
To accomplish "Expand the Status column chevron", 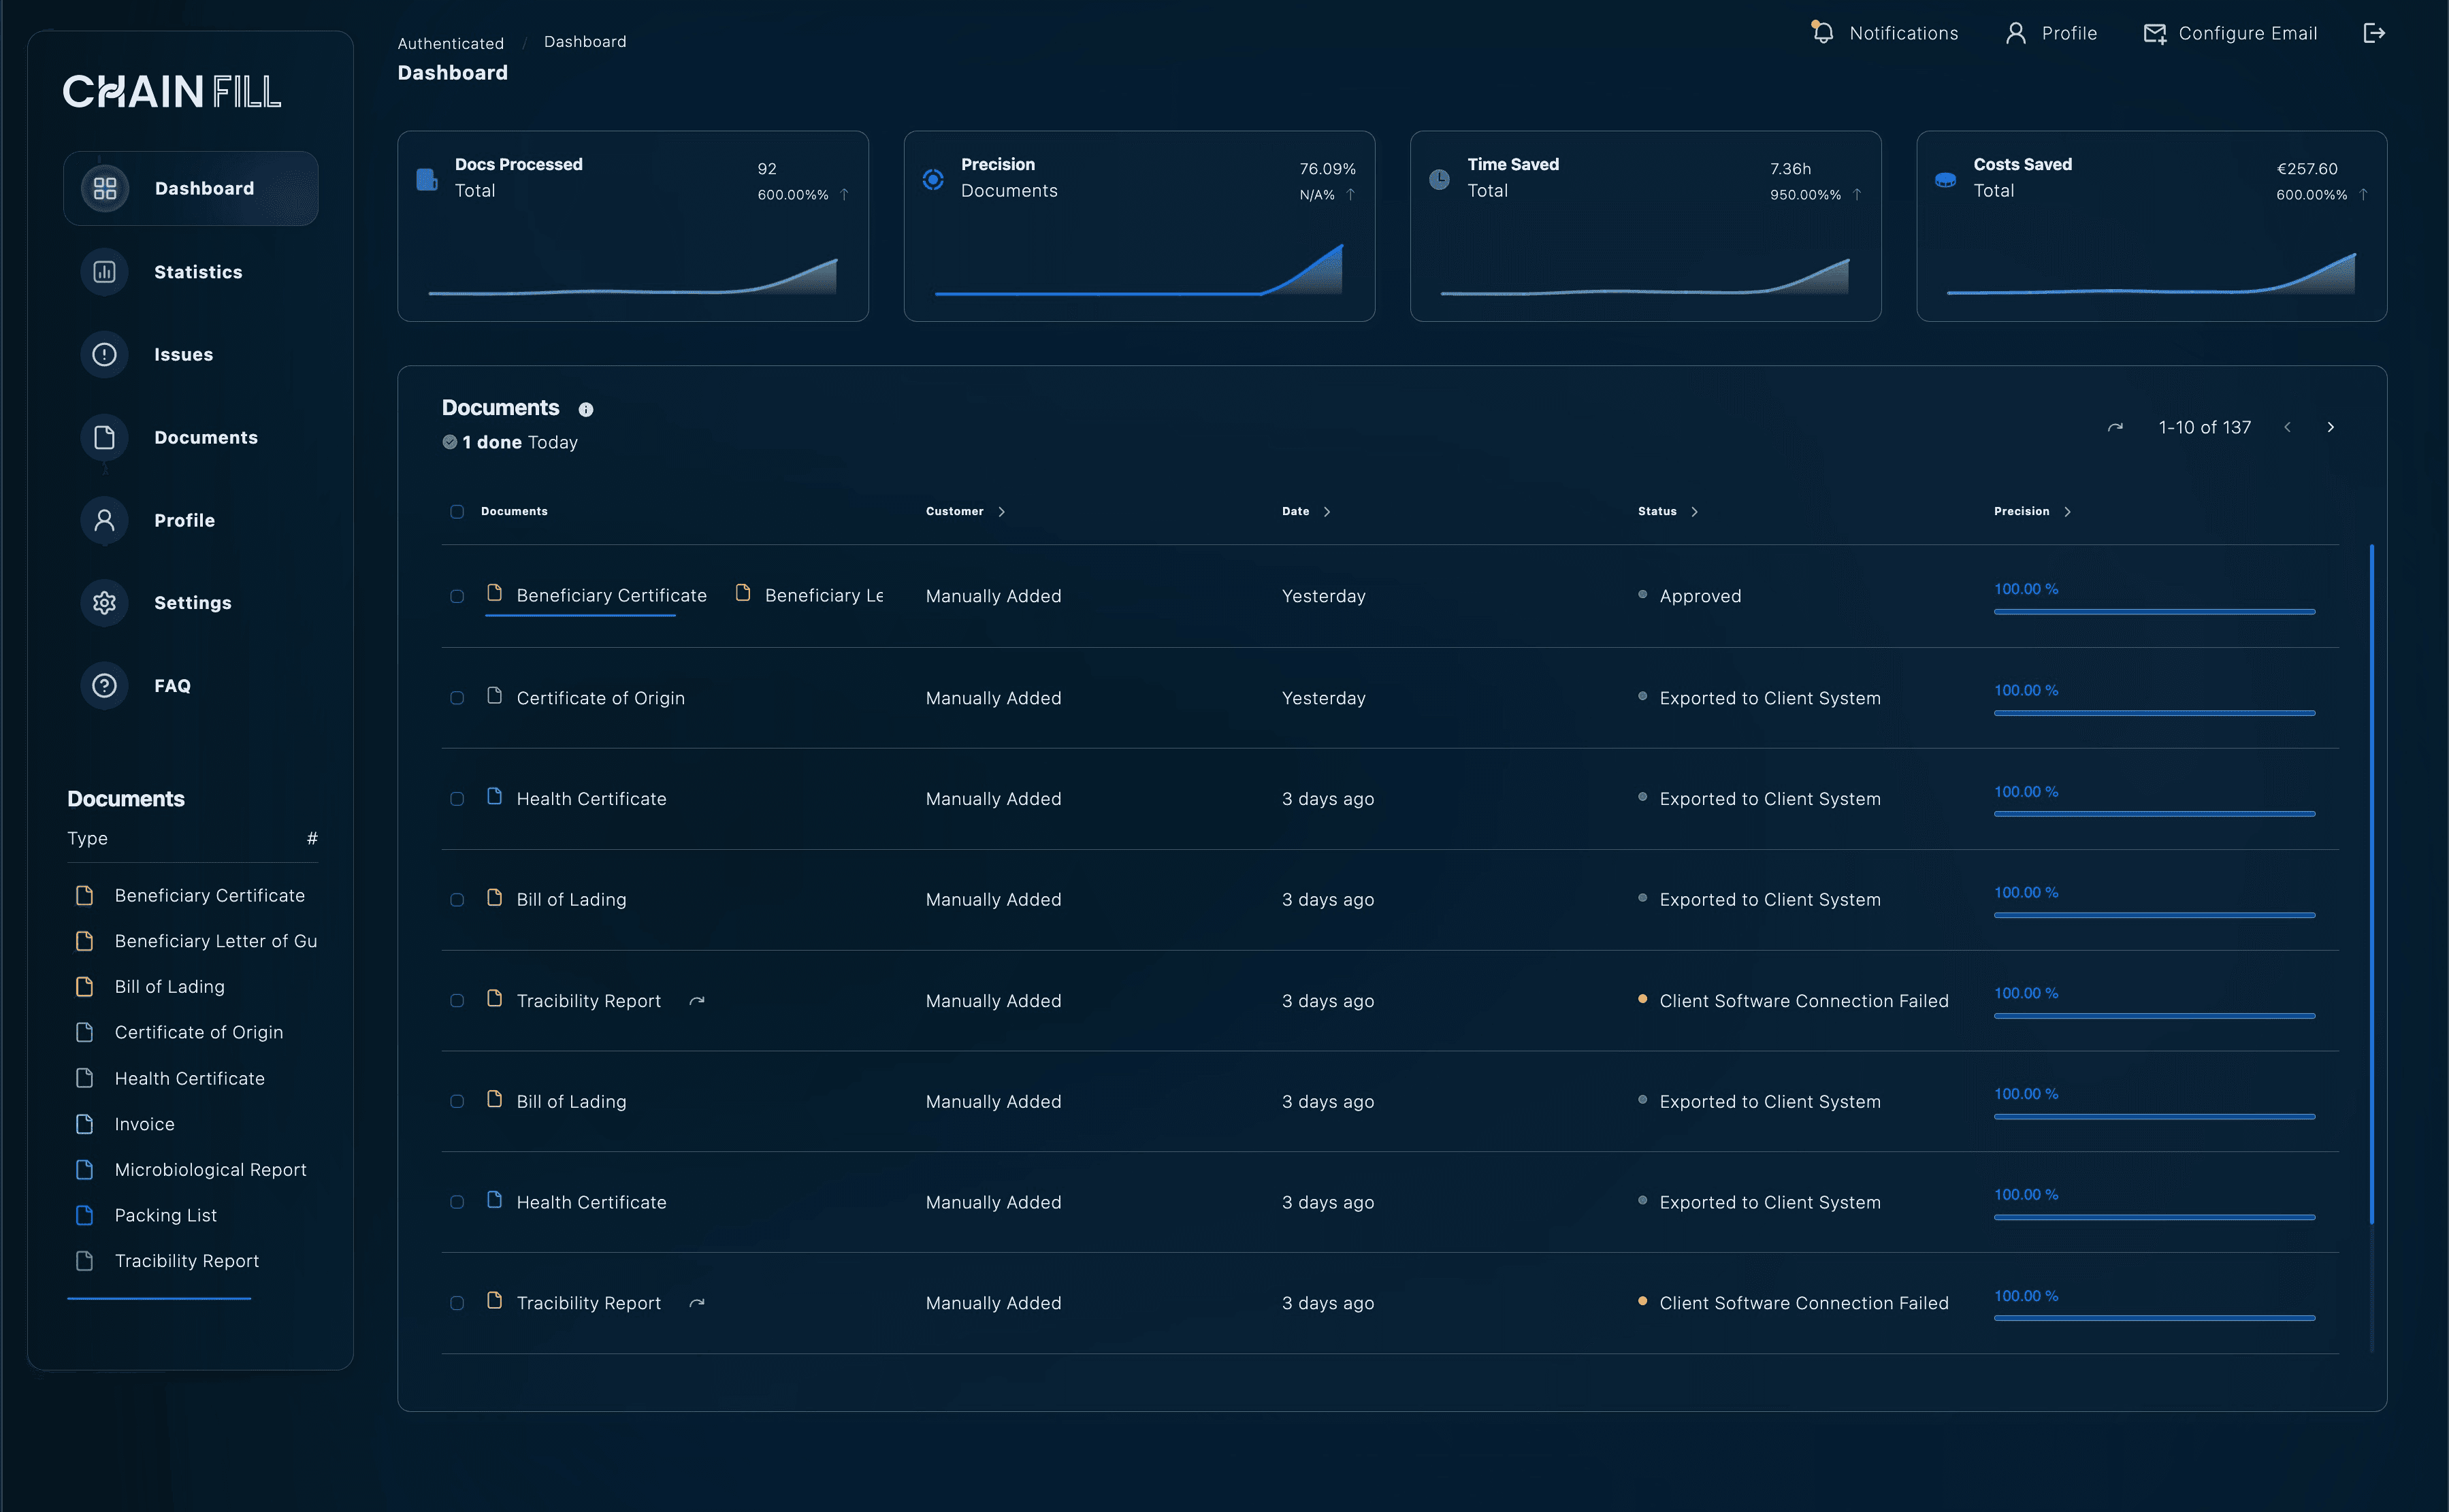I will (1694, 512).
